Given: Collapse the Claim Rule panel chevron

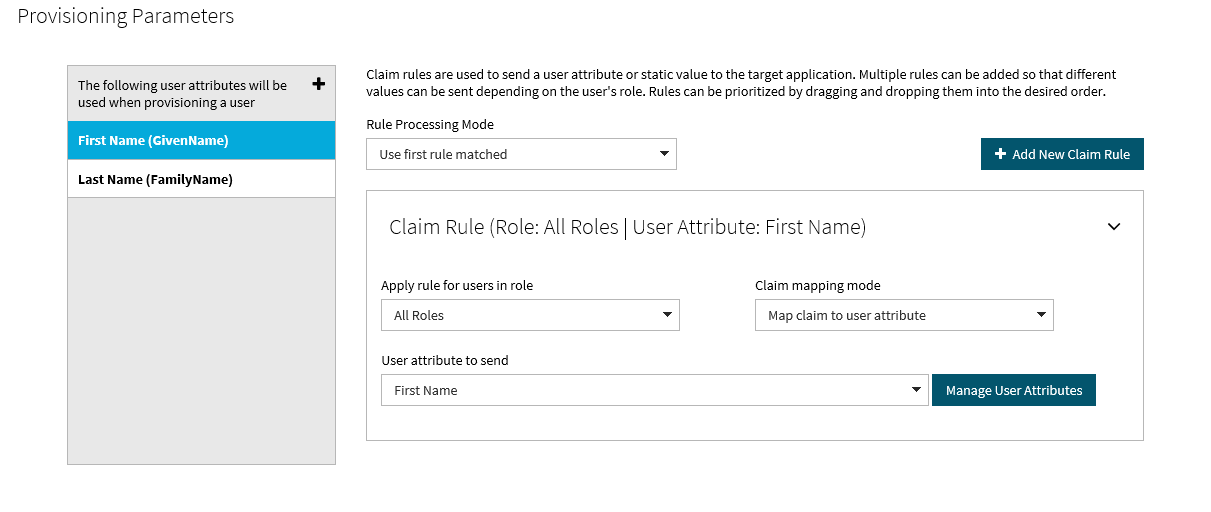Looking at the screenshot, I should click(x=1114, y=227).
